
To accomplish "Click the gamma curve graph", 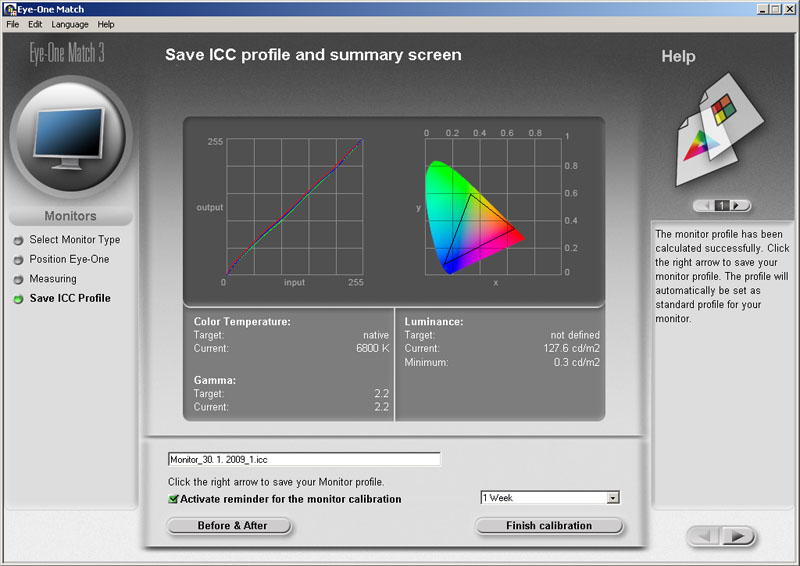I will tap(294, 206).
